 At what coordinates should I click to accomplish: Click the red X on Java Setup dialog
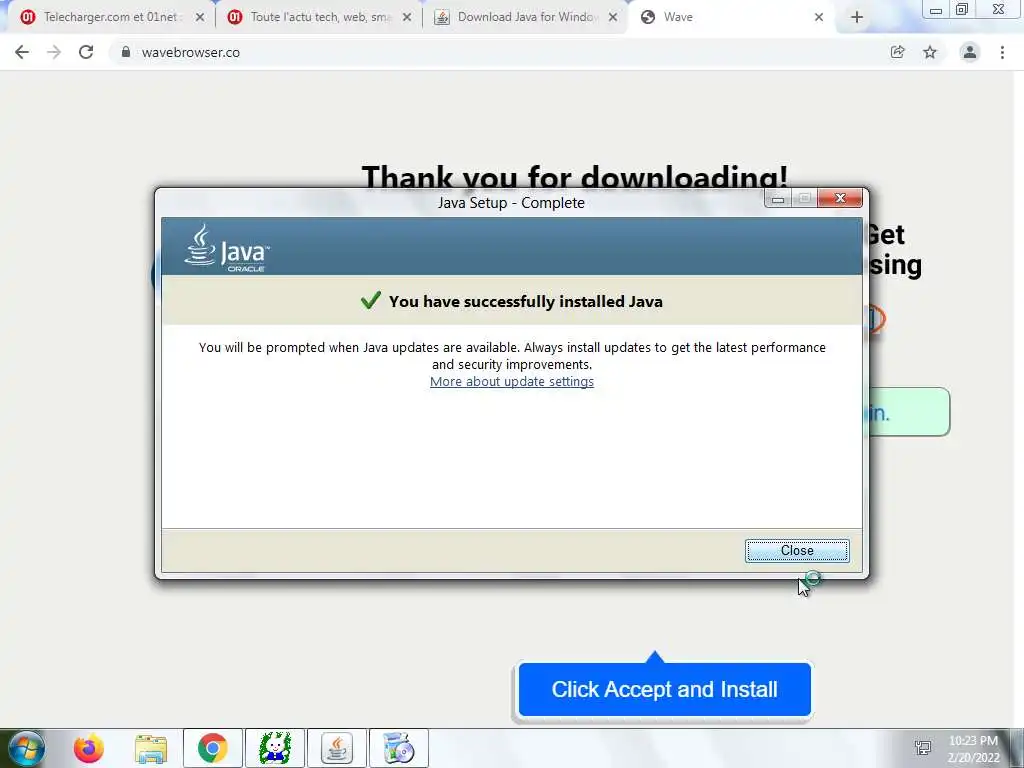point(840,198)
